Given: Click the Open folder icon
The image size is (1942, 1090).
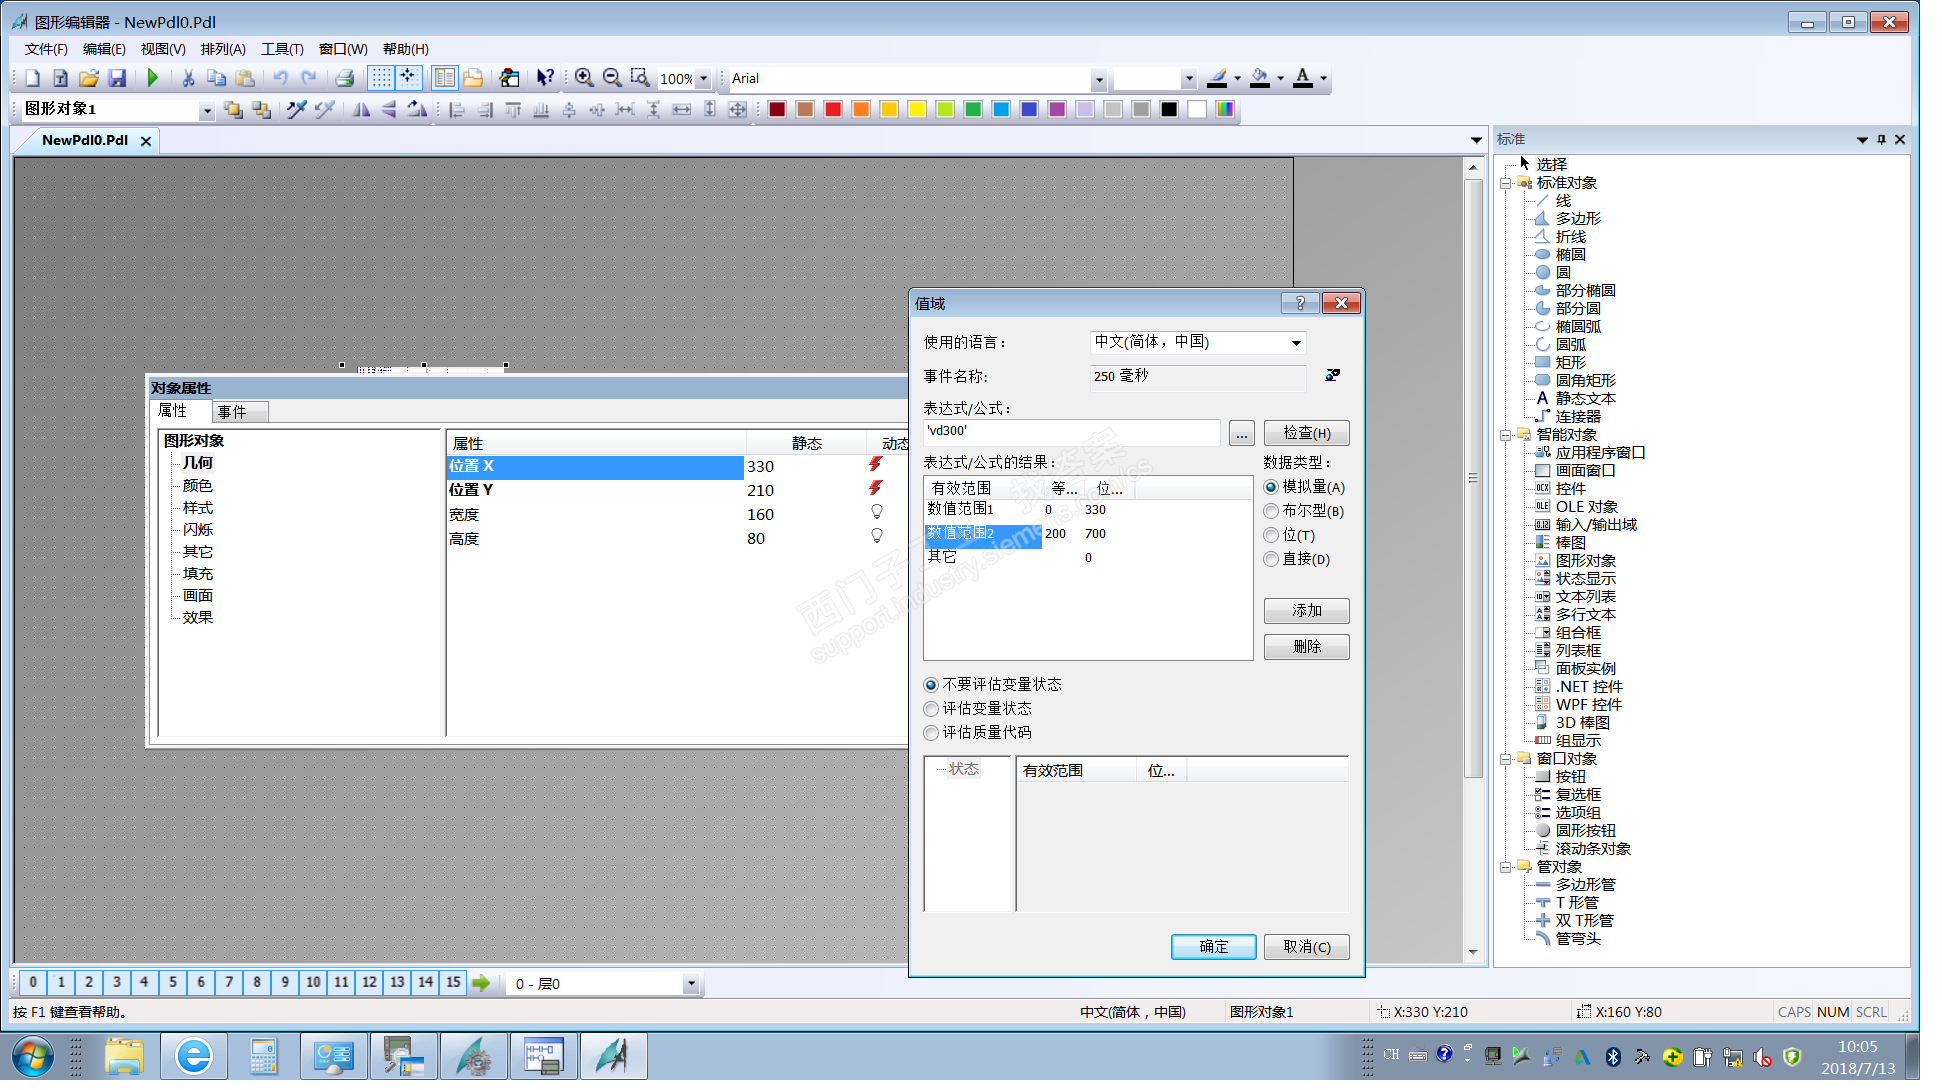Looking at the screenshot, I should pos(89,78).
